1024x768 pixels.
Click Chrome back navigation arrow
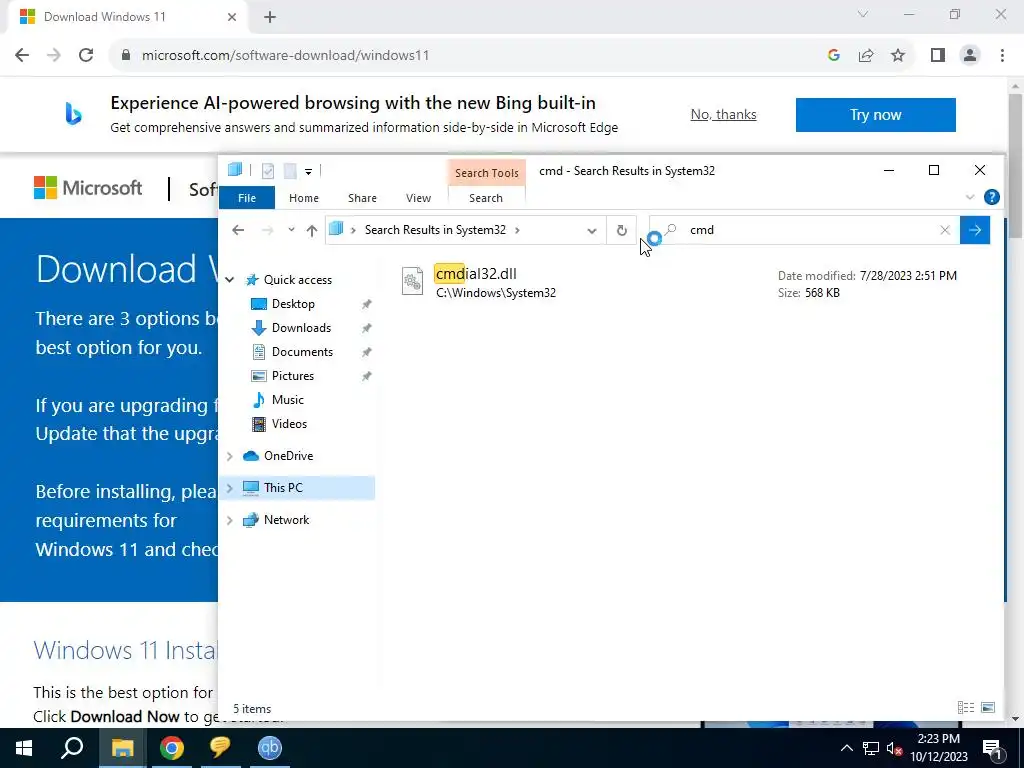[x=22, y=55]
